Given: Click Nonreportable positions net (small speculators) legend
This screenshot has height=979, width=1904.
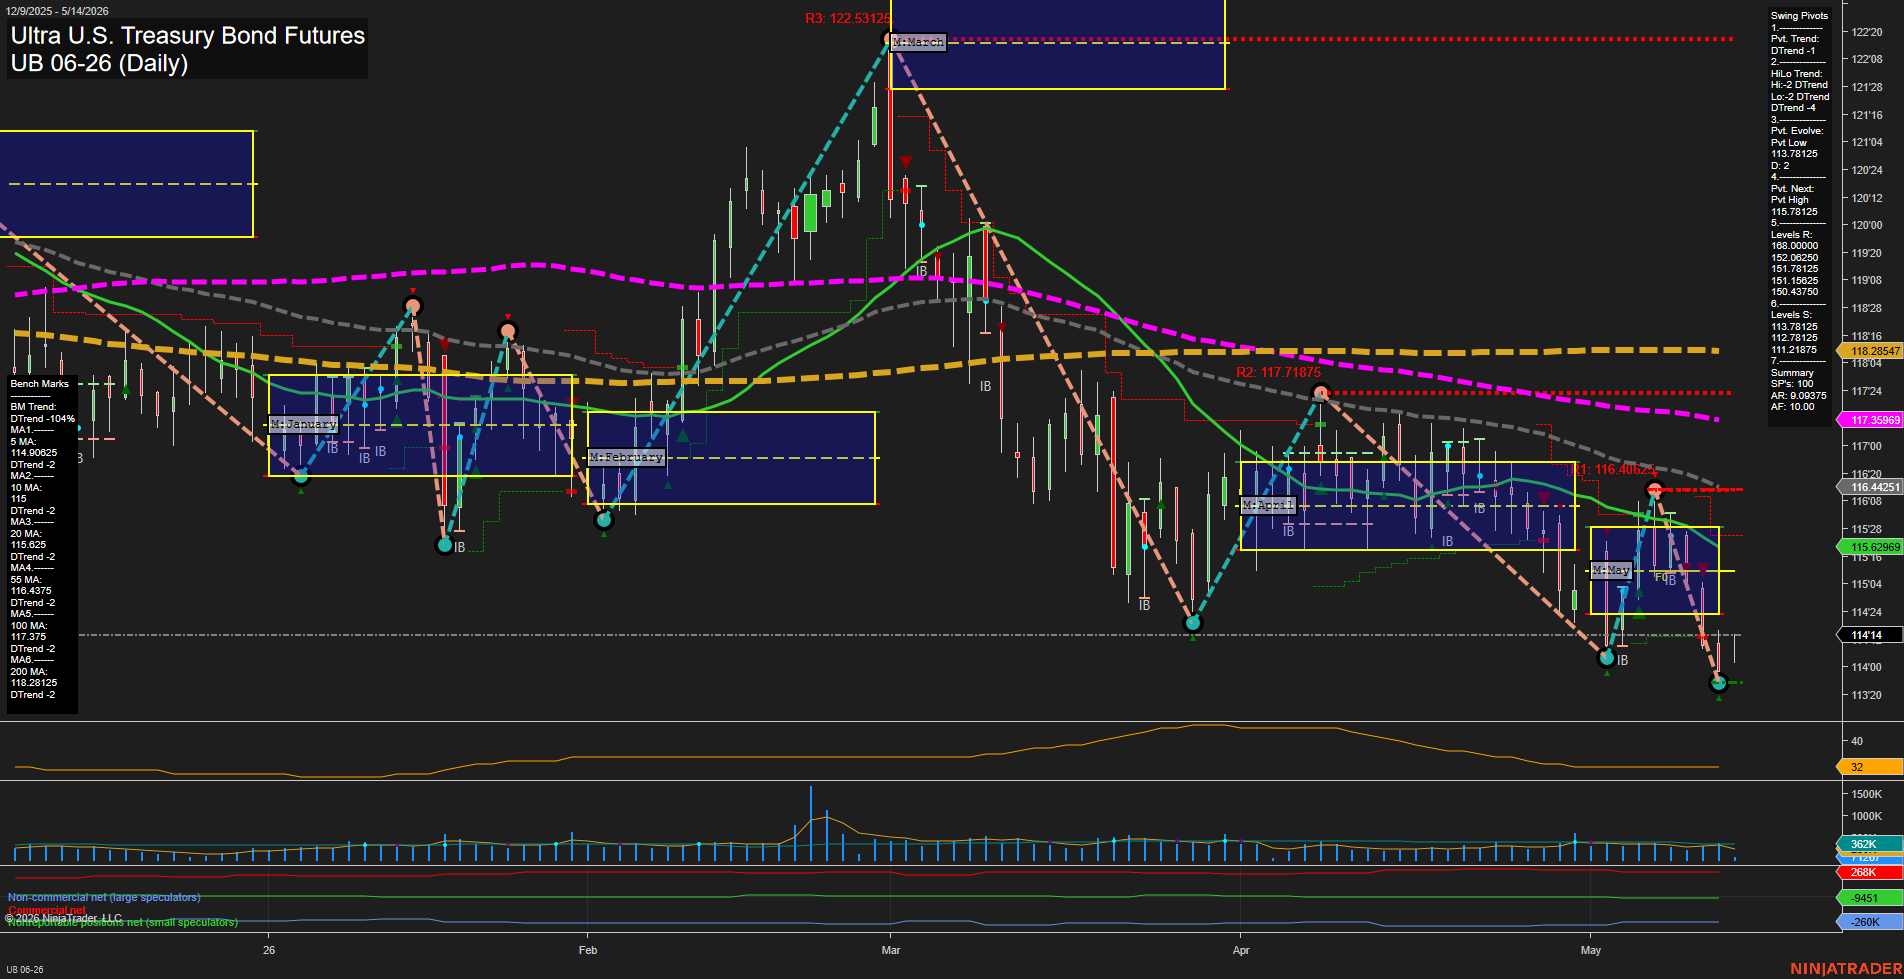Looking at the screenshot, I should (x=123, y=922).
